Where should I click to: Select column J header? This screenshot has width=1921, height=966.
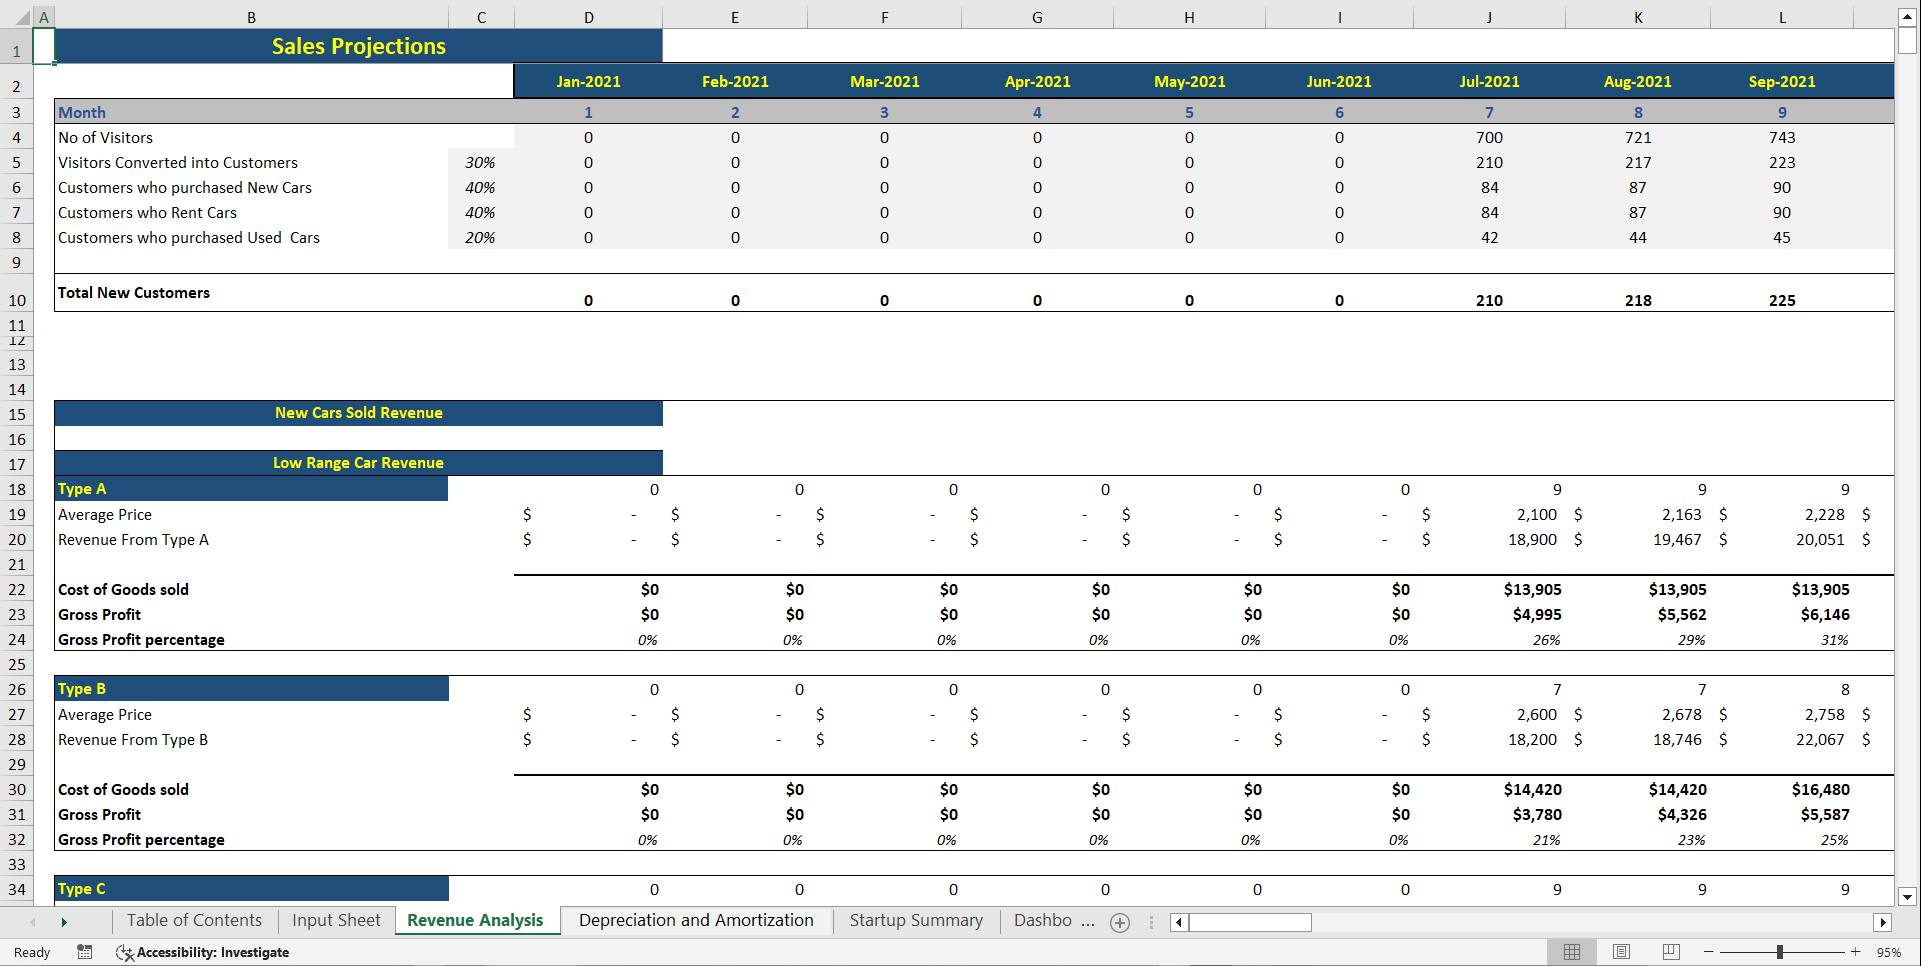pyautogui.click(x=1489, y=16)
